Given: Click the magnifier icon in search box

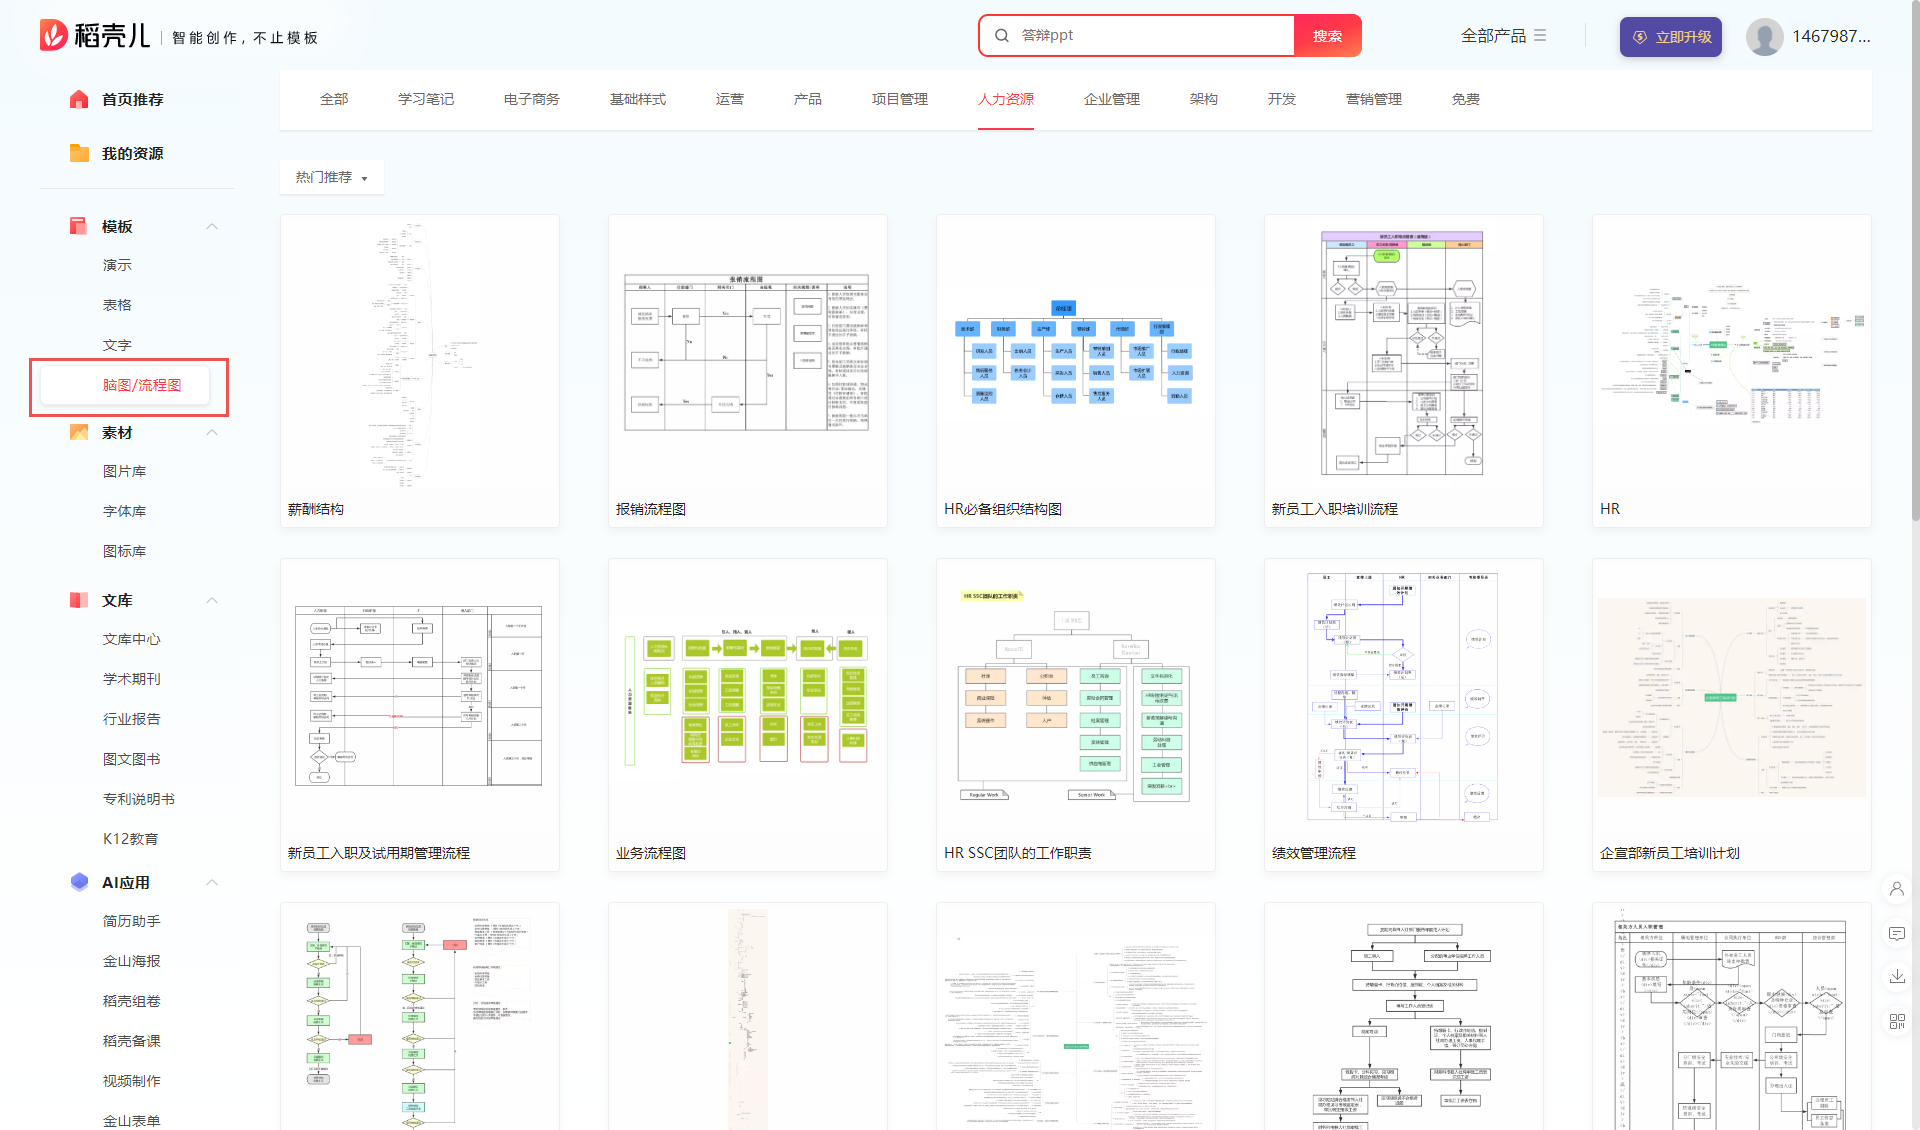Looking at the screenshot, I should coord(1001,36).
